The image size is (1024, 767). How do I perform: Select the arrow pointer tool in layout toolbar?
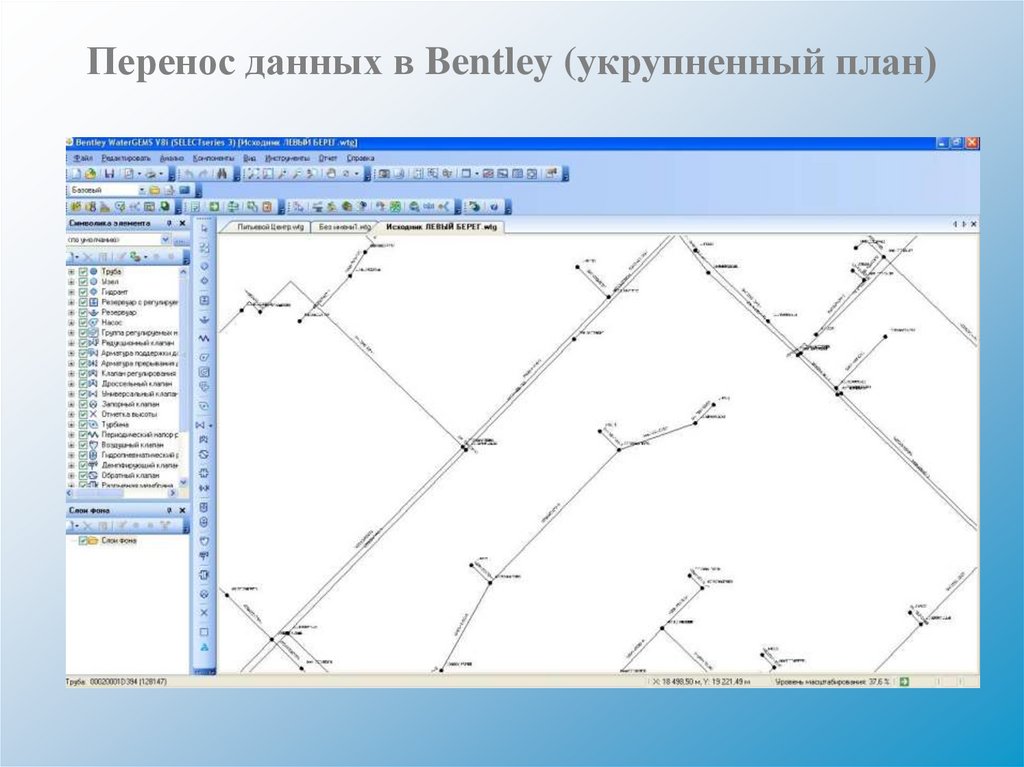[204, 229]
